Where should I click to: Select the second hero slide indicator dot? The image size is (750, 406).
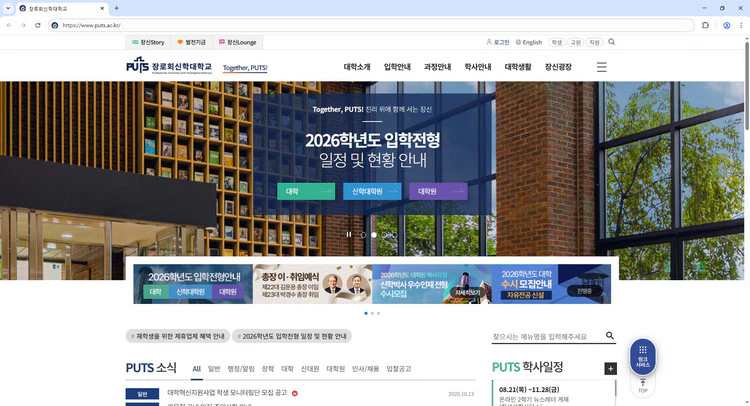pyautogui.click(x=374, y=235)
